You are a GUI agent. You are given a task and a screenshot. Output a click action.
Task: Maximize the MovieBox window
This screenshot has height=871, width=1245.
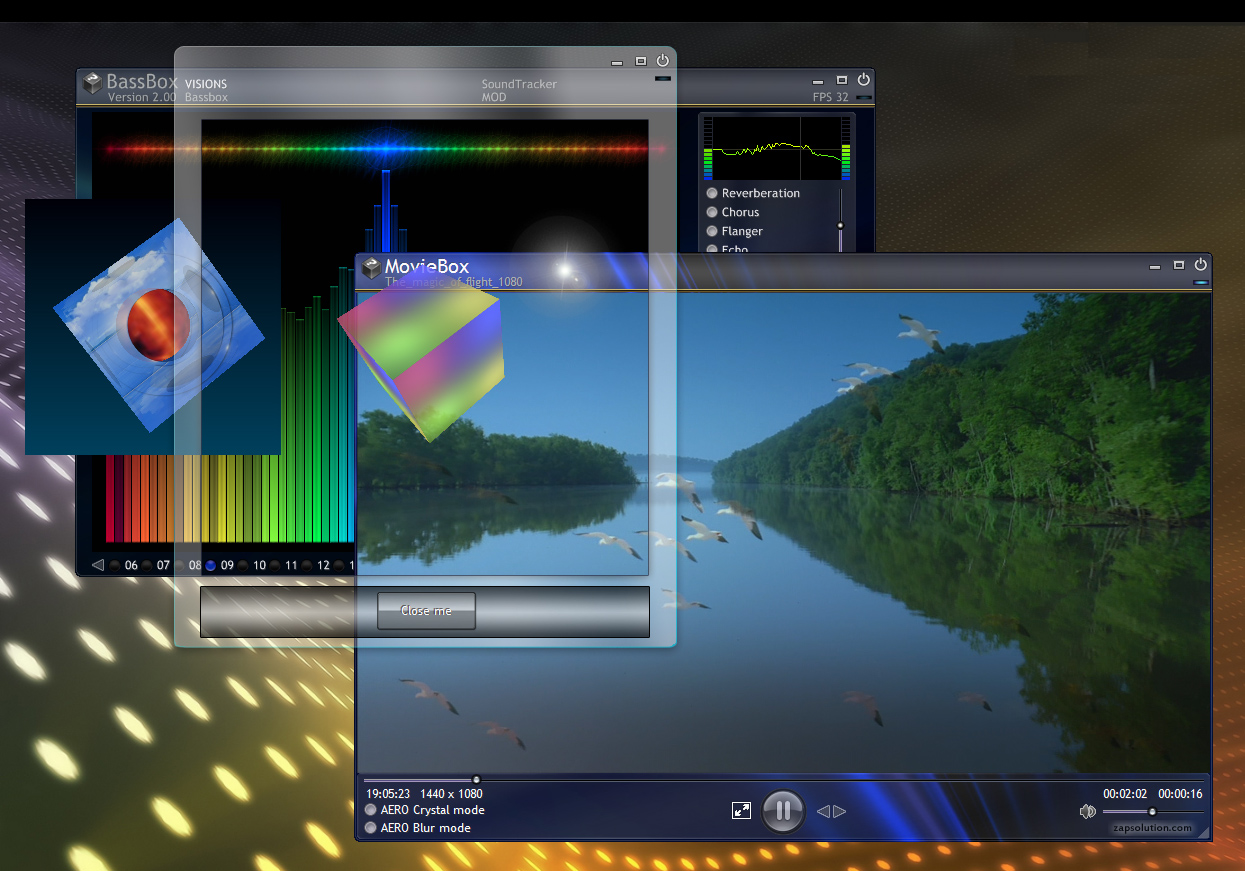point(1179,265)
